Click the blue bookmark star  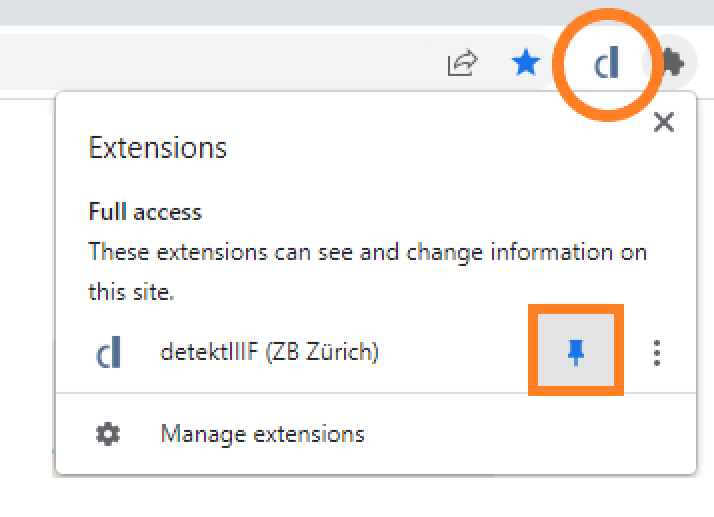pos(525,62)
